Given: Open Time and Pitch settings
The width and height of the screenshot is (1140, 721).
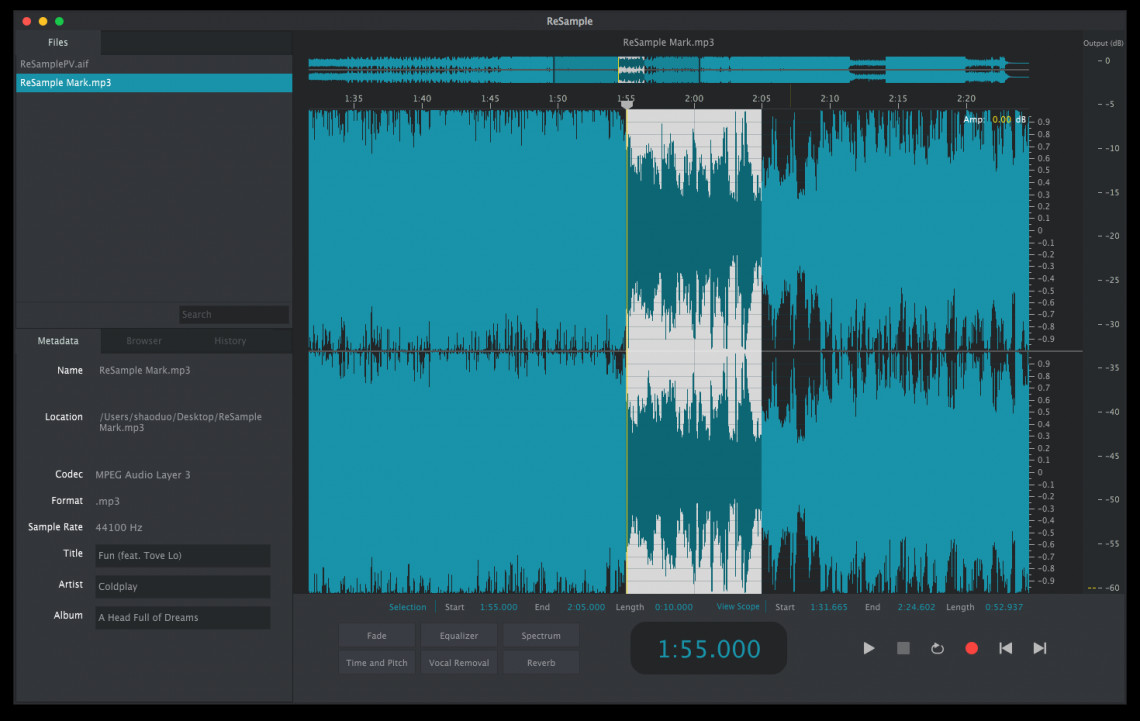Looking at the screenshot, I should point(377,663).
